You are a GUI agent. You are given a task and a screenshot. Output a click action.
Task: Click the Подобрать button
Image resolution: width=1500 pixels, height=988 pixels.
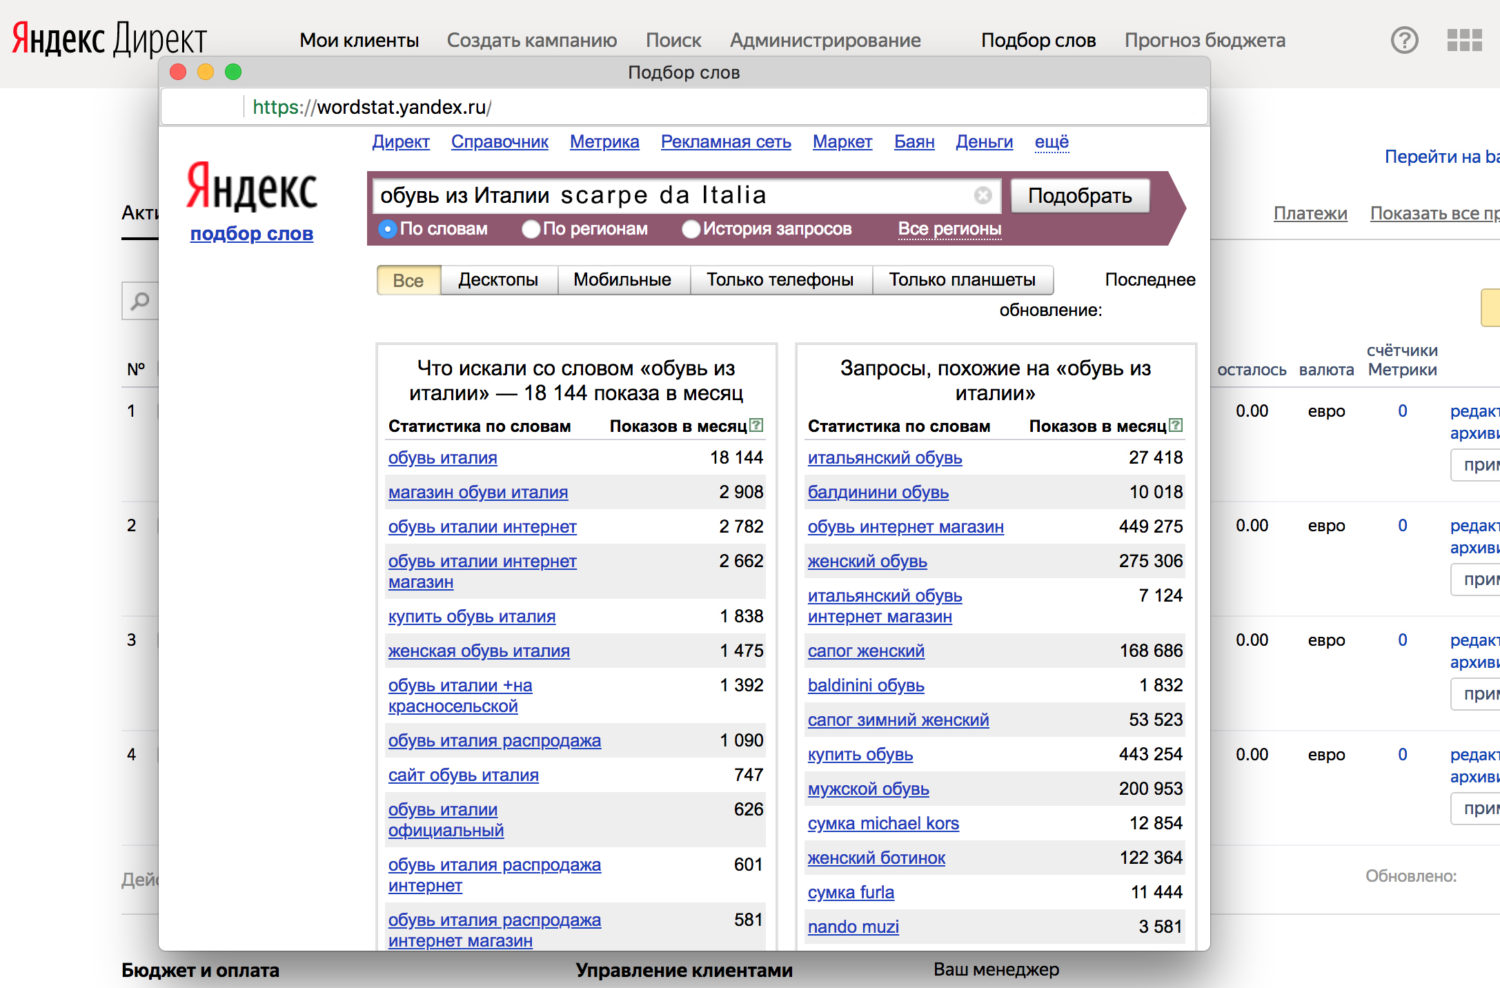[1080, 196]
